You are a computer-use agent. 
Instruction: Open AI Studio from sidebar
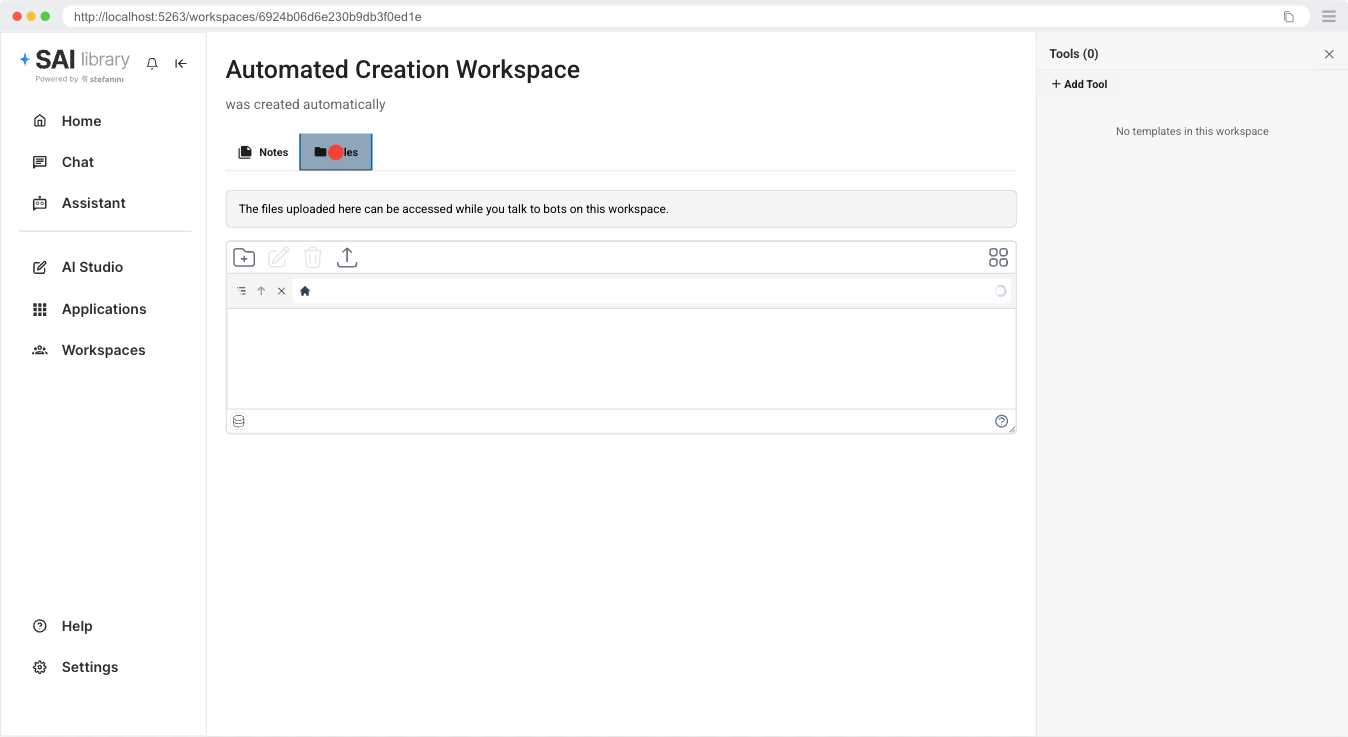[x=92, y=267]
